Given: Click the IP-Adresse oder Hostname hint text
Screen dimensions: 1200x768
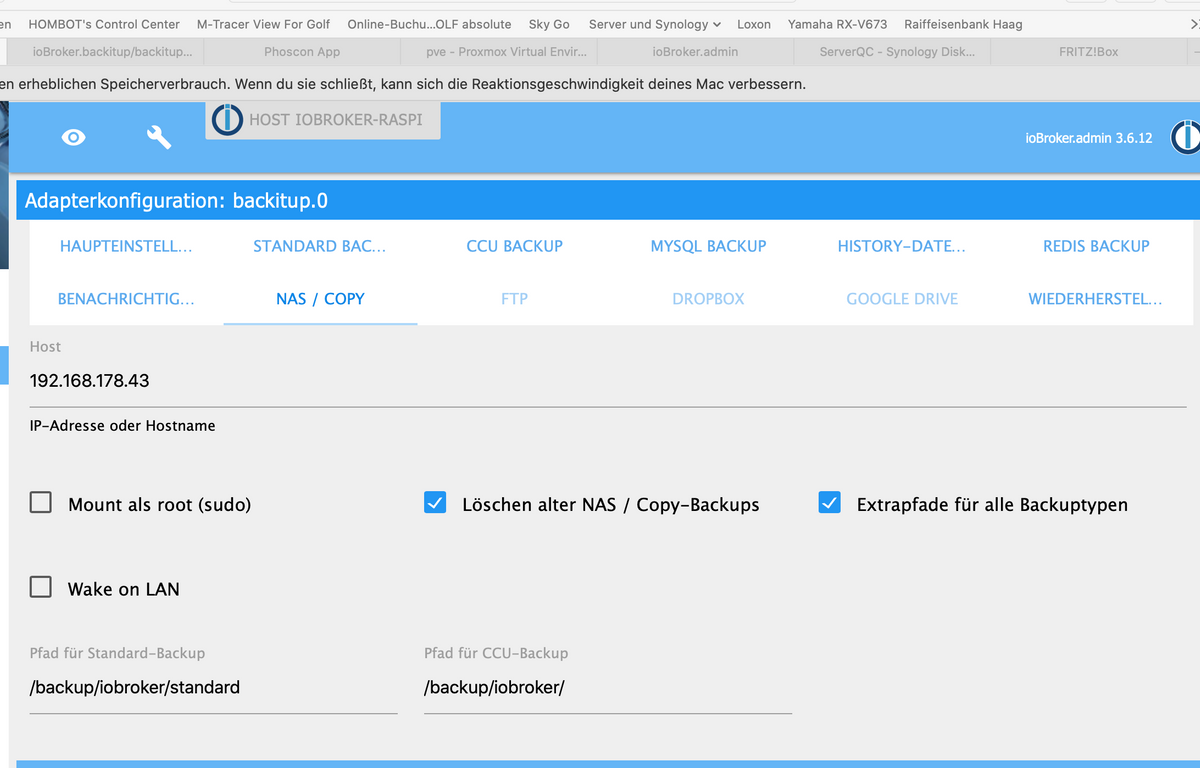Looking at the screenshot, I should pyautogui.click(x=123, y=426).
